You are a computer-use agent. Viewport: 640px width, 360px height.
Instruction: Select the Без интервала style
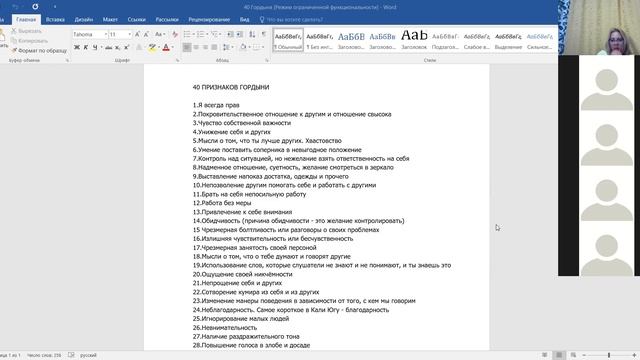tap(320, 40)
